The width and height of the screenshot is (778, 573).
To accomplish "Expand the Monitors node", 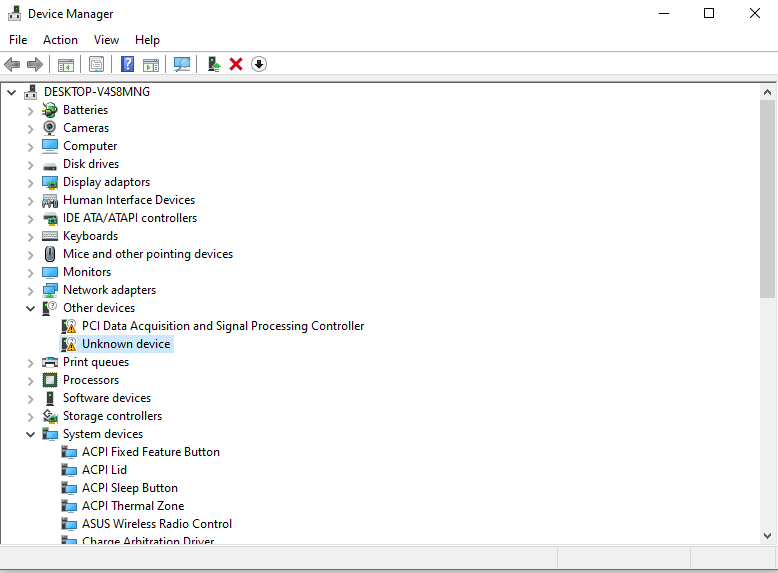I will pyautogui.click(x=30, y=273).
